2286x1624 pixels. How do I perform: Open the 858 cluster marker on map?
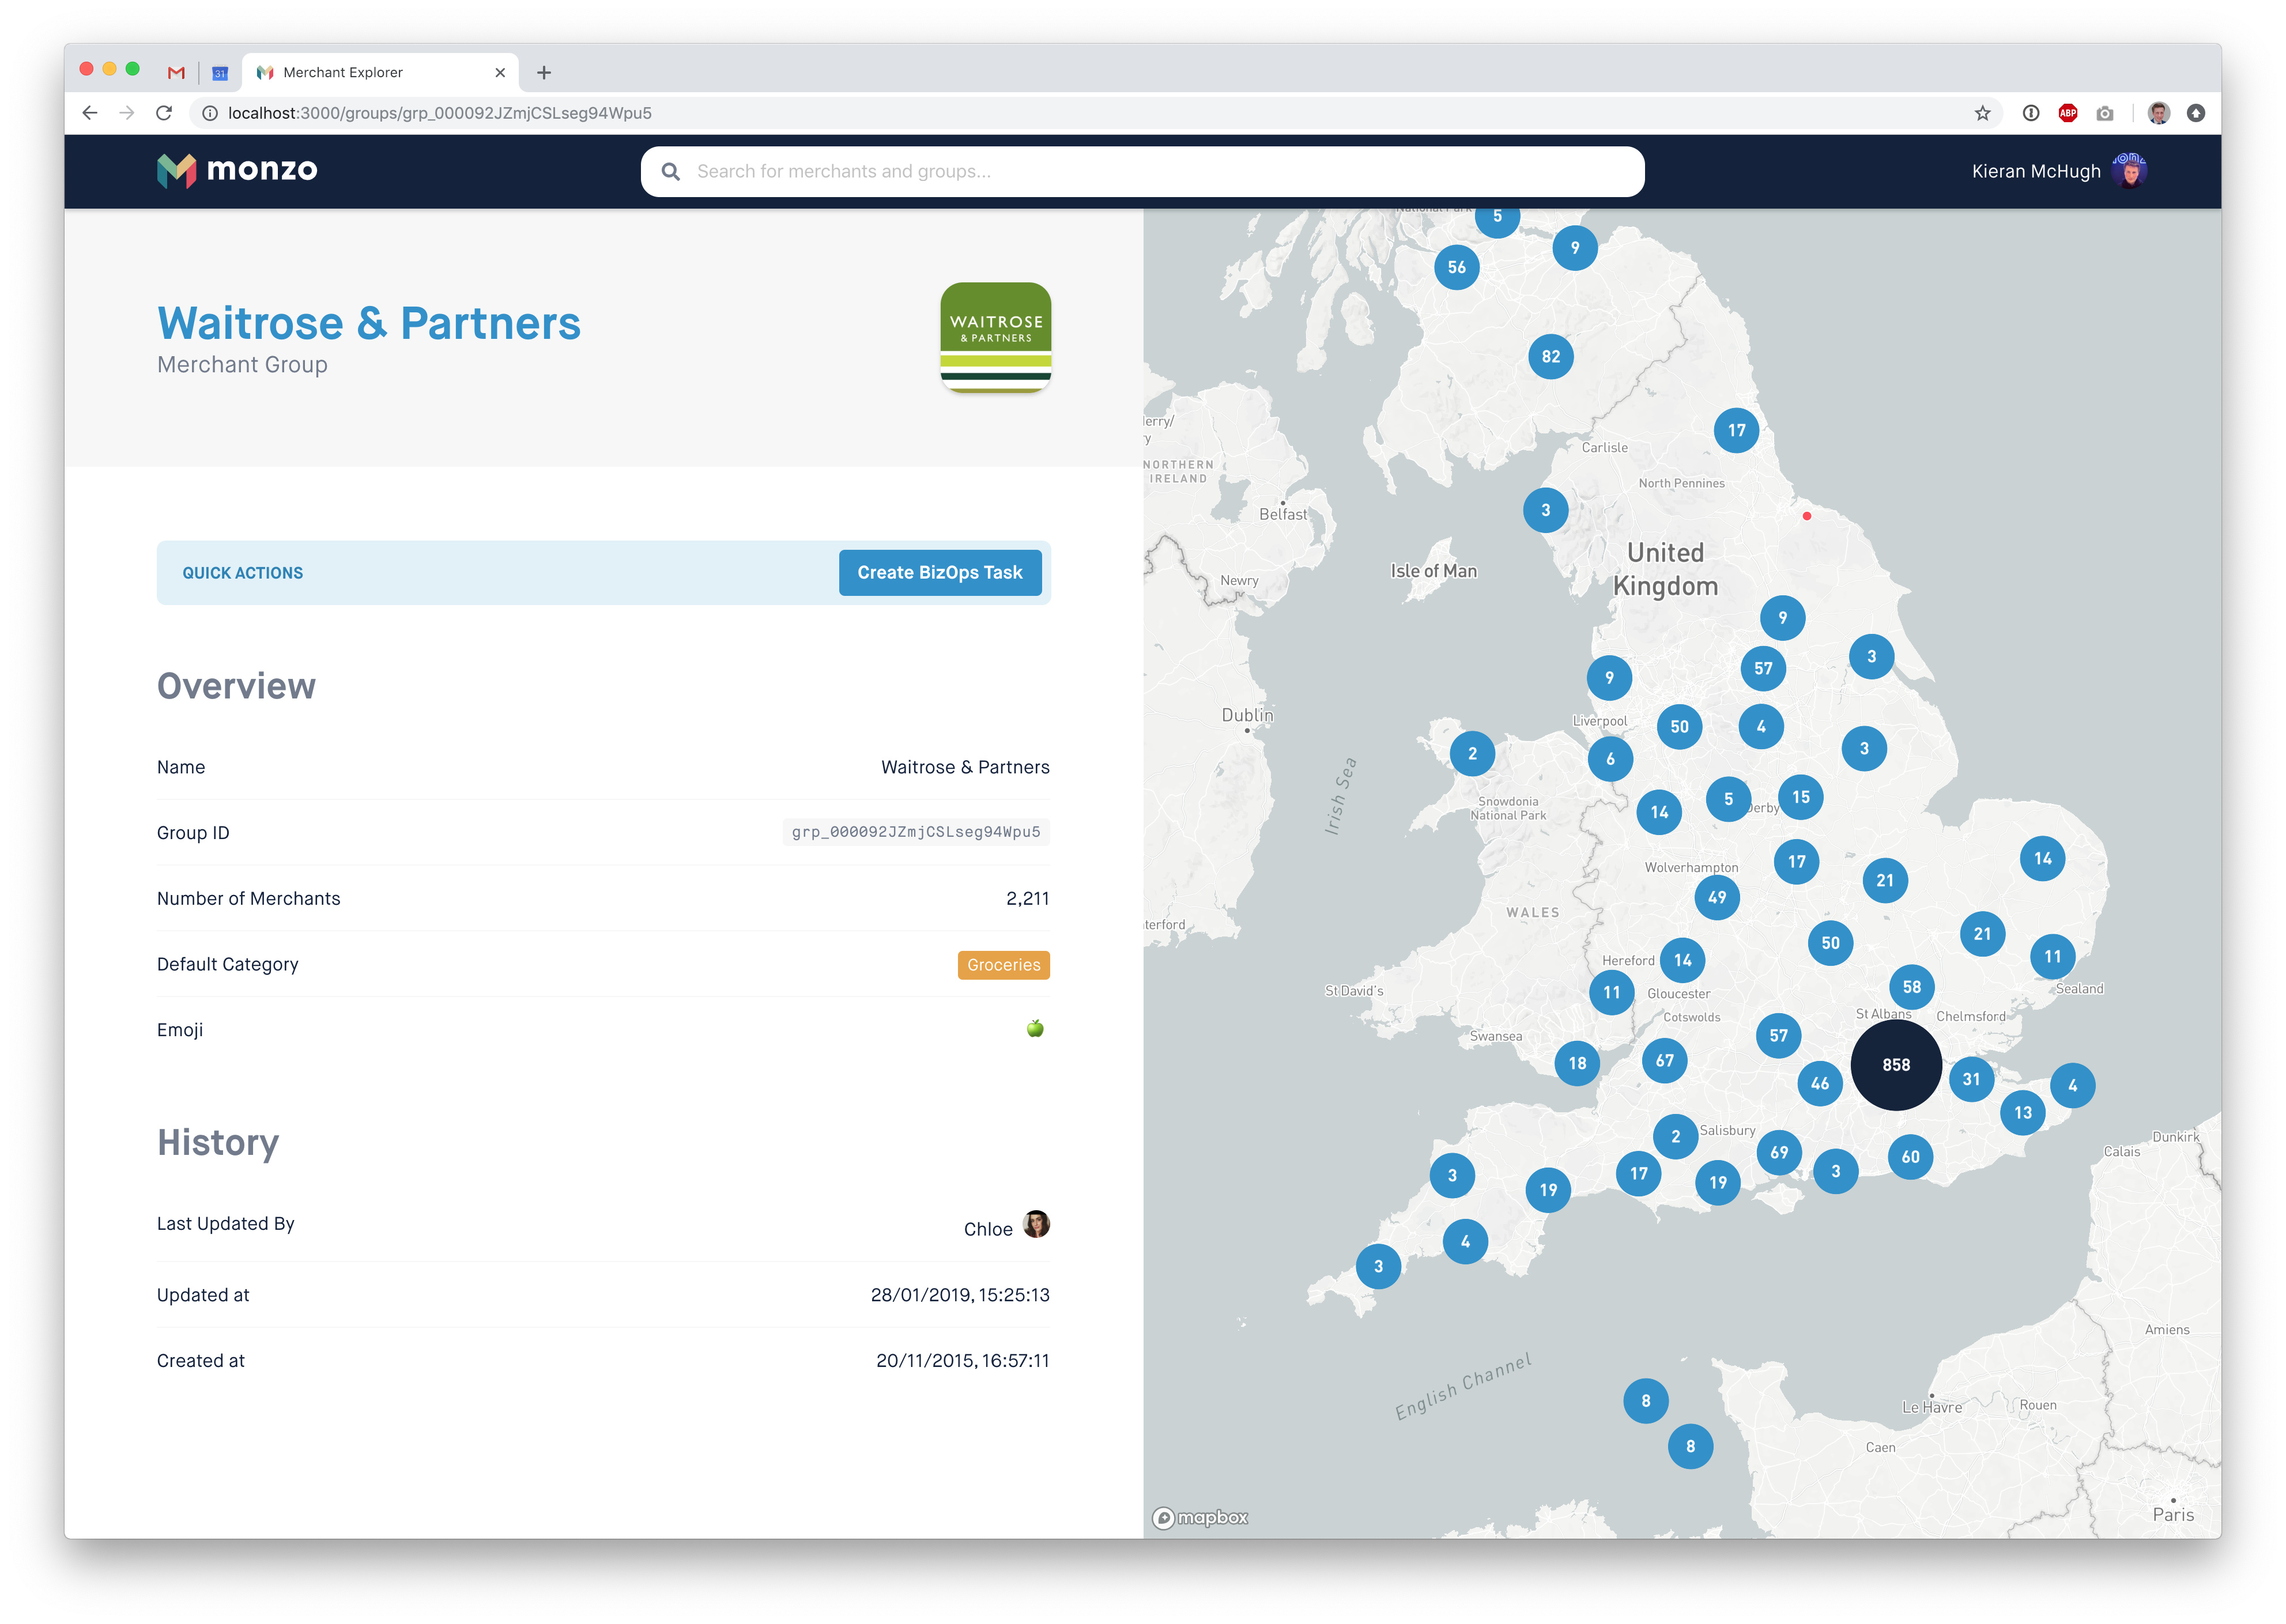point(1895,1065)
